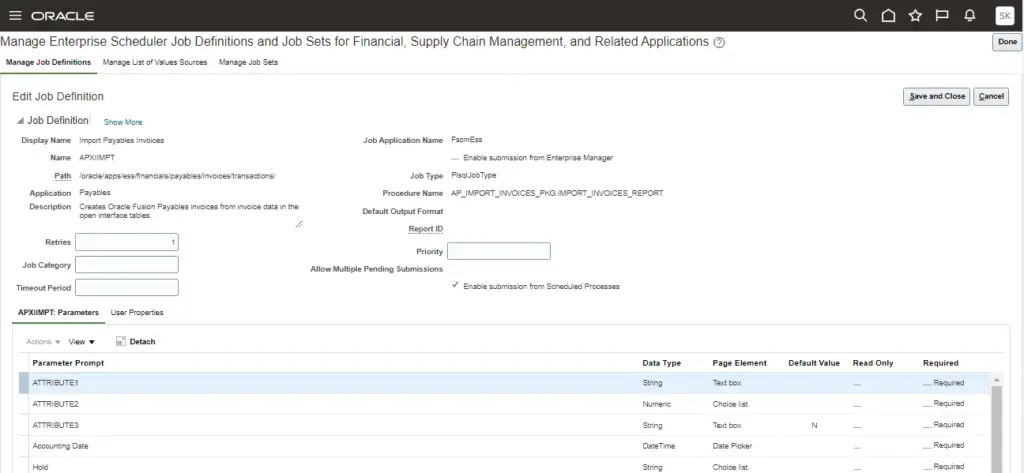The height and width of the screenshot is (473, 1024).
Task: Toggle Required checkbox for ATTRIBUTE1 row
Action: click(927, 383)
